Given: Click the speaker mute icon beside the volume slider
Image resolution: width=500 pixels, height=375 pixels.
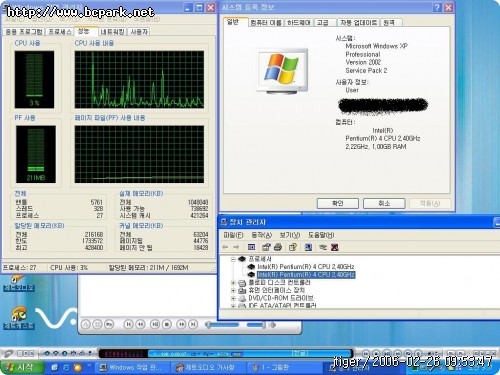Looking at the screenshot, I should pyautogui.click(x=272, y=325).
